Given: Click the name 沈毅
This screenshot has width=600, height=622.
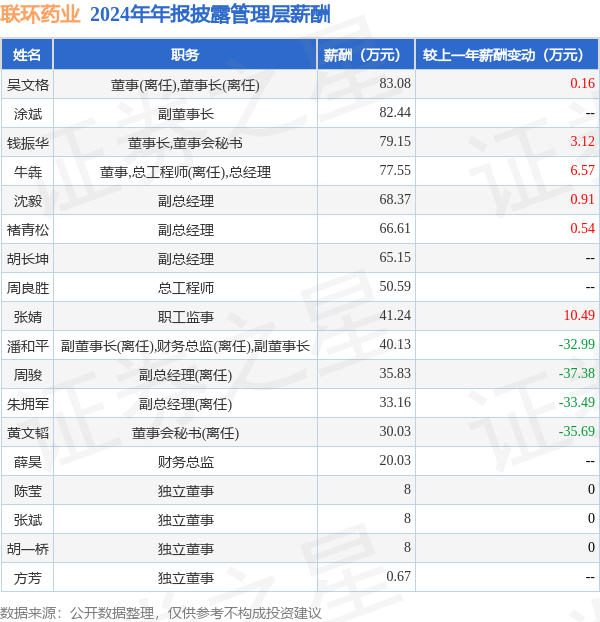Looking at the screenshot, I should tap(27, 201).
